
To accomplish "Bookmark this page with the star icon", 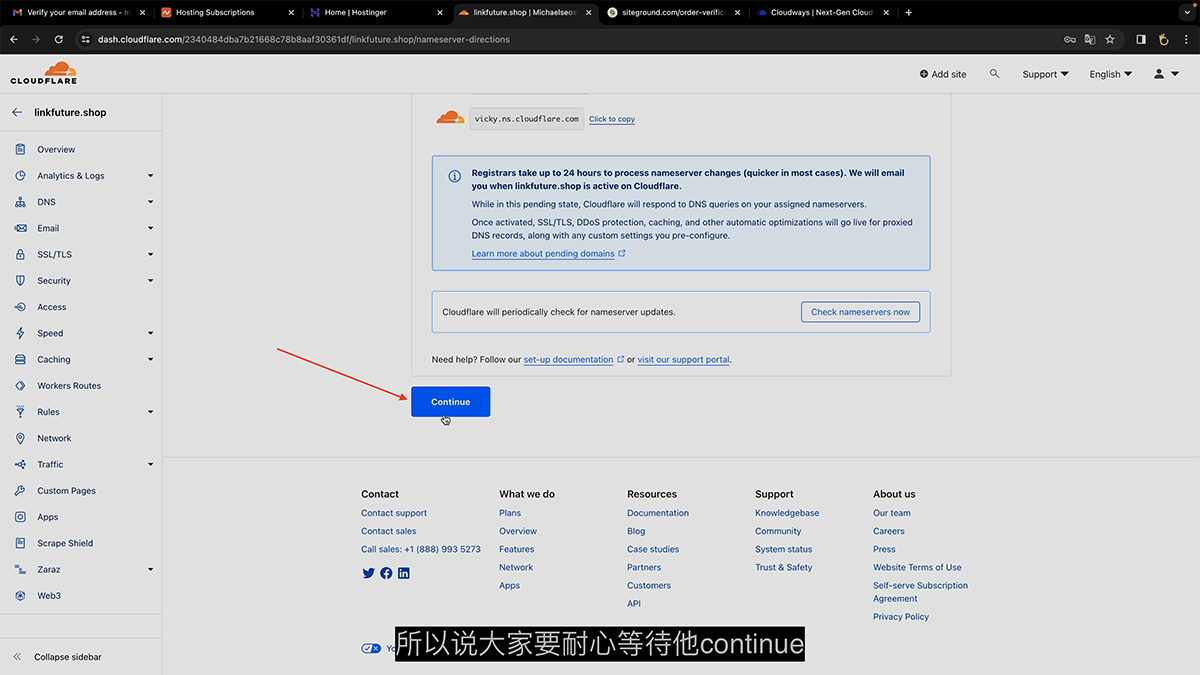I will (1110, 39).
